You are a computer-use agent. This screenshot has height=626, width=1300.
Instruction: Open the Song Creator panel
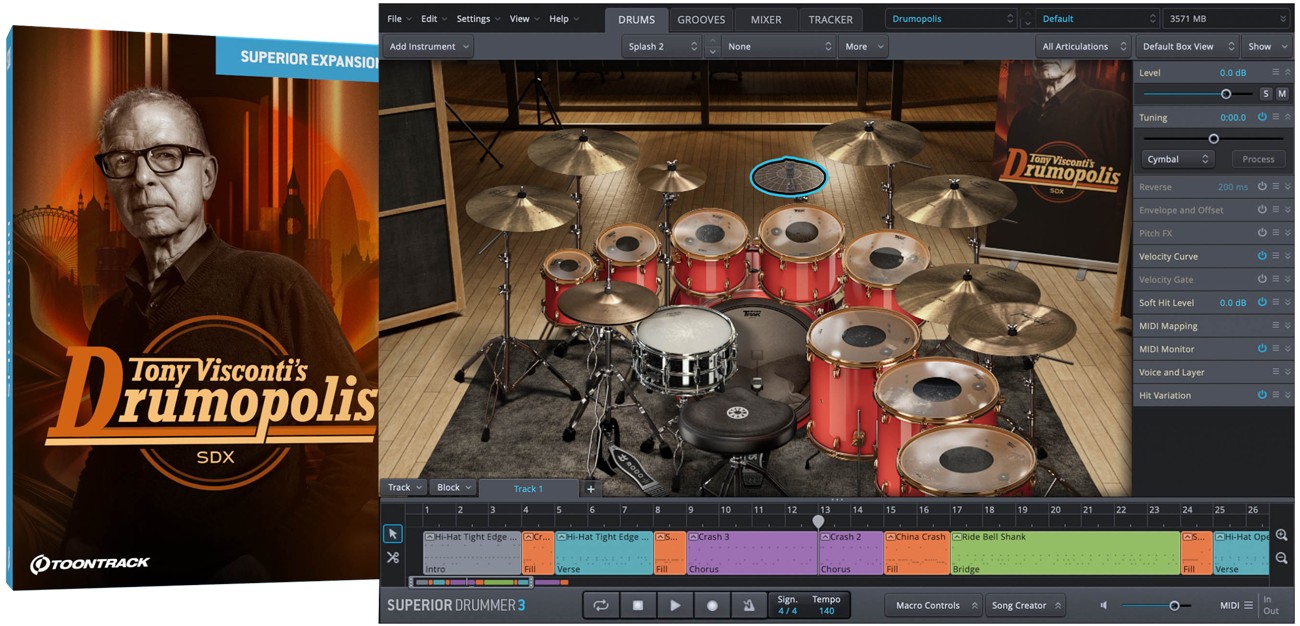click(x=1025, y=604)
